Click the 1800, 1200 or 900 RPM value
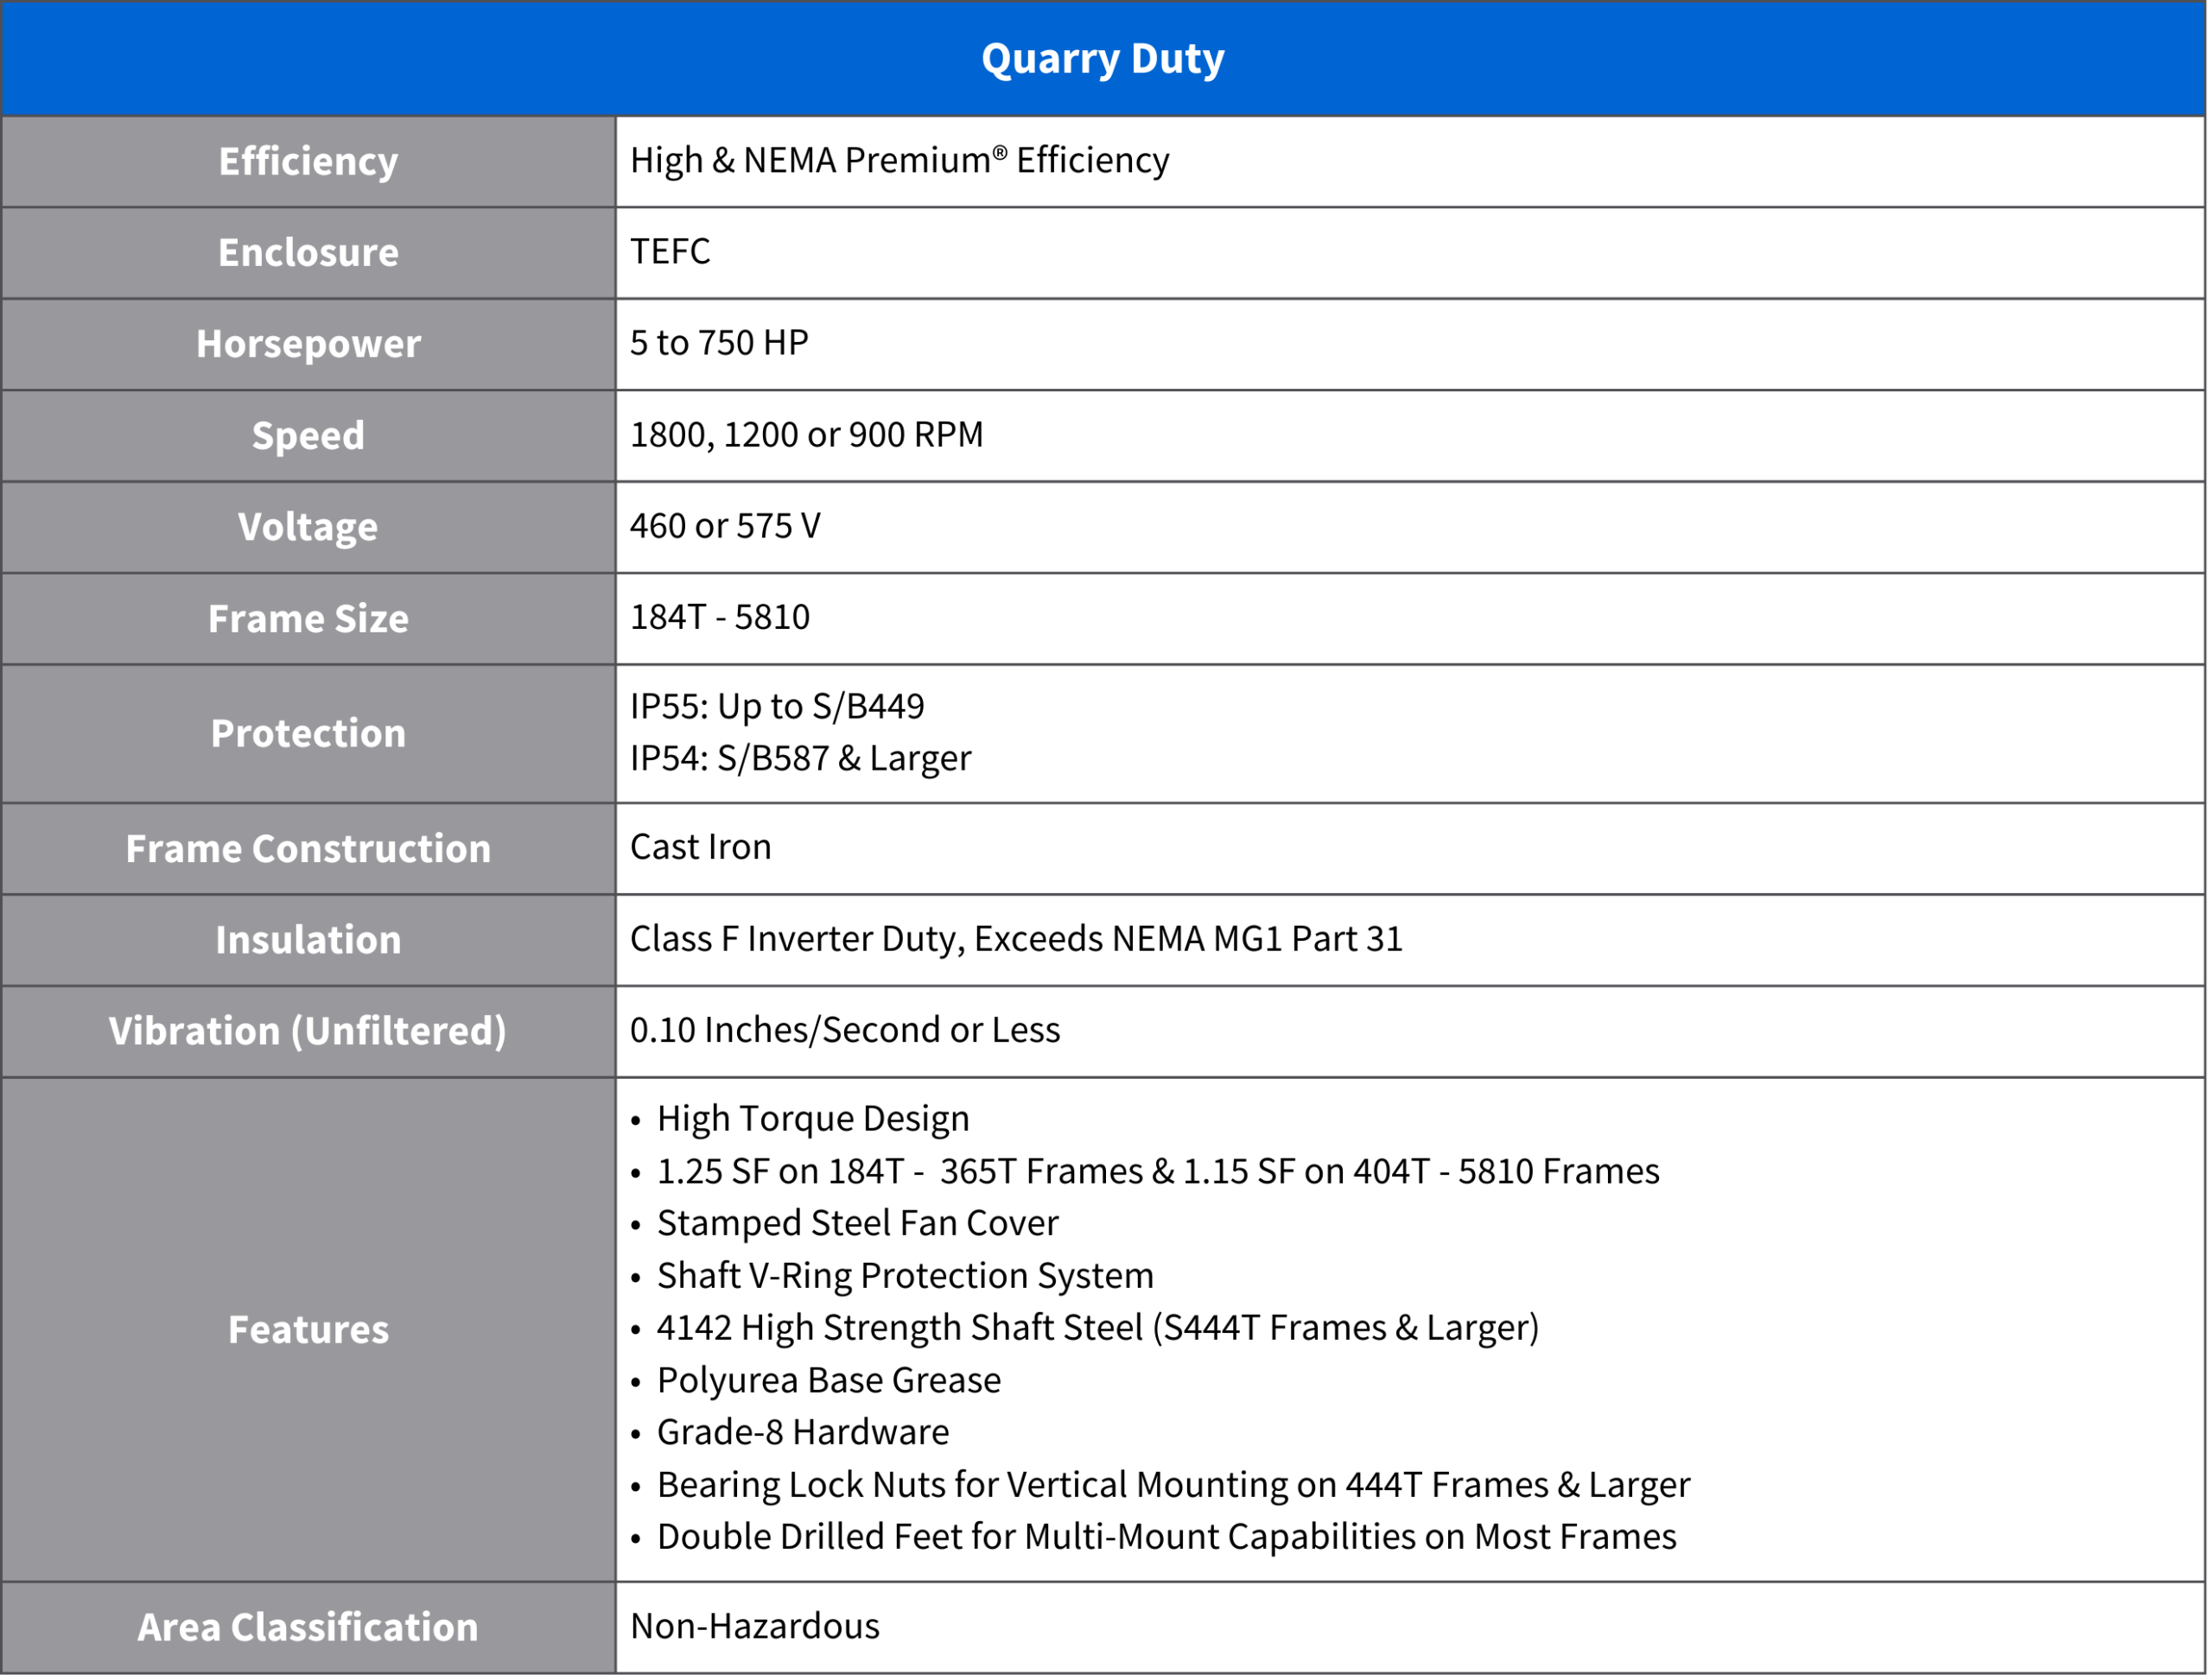 [x=806, y=435]
